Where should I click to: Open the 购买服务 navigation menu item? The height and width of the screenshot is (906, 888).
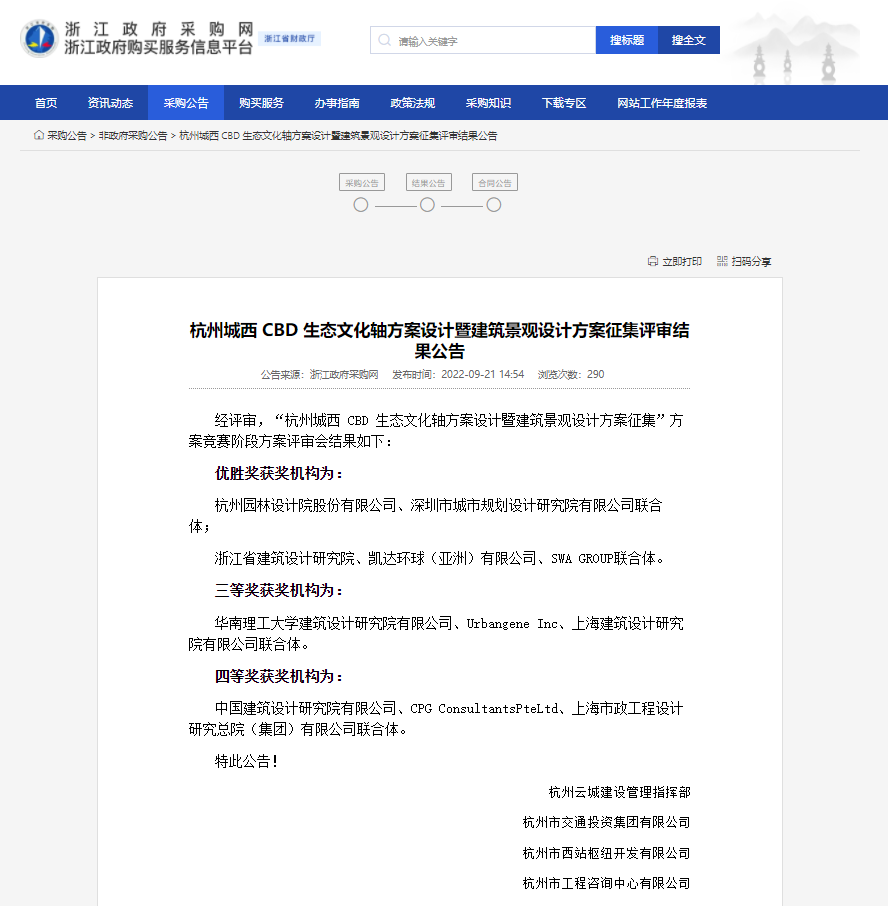(x=262, y=103)
